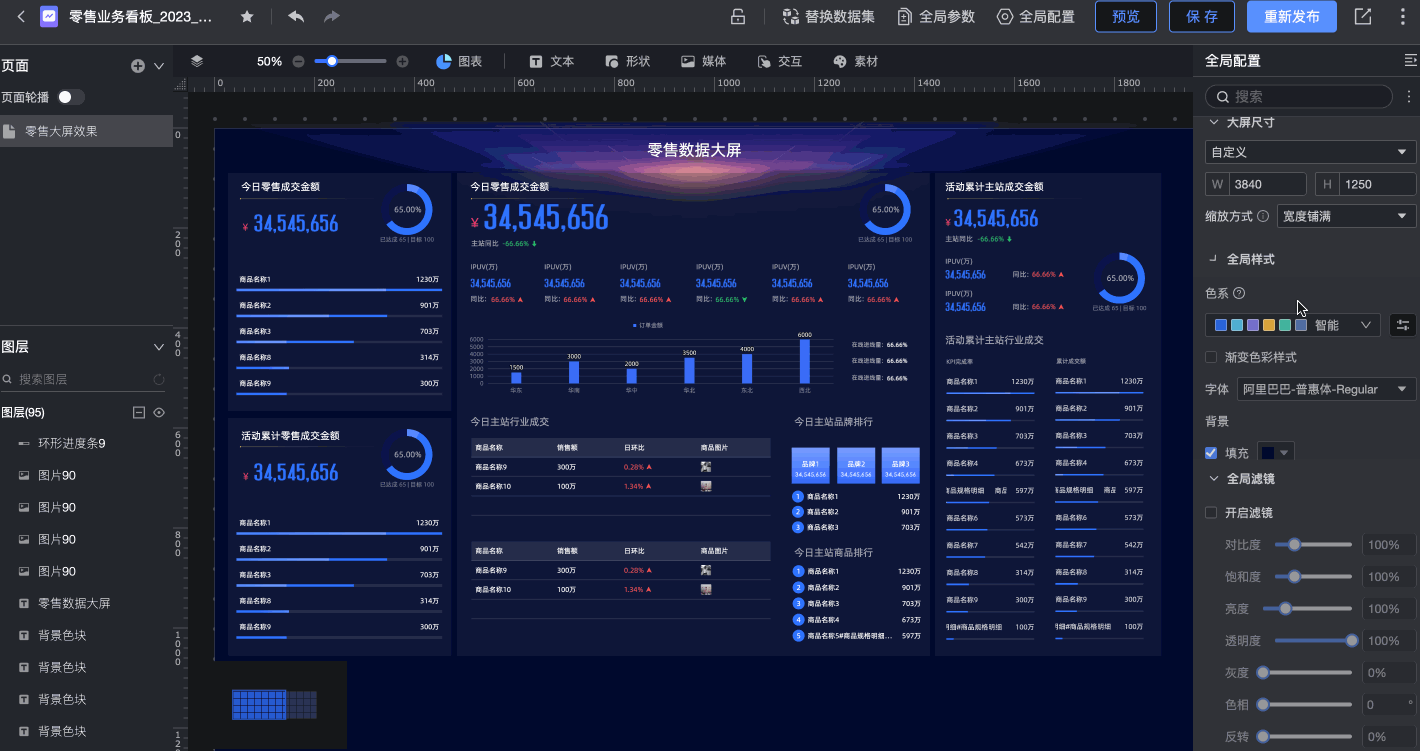The image size is (1420, 751).
Task: Open 全局参数 global parameters
Action: pos(936,17)
